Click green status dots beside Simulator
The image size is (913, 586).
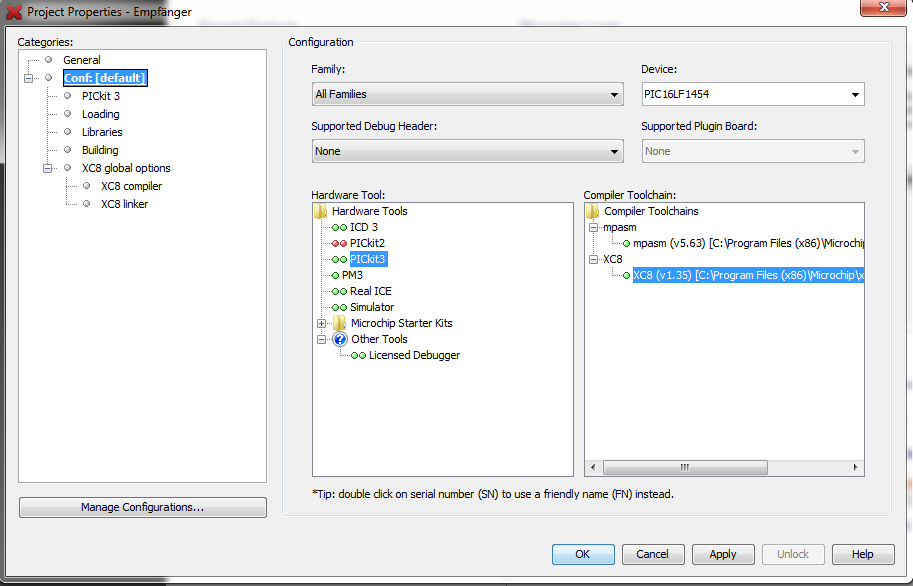(x=339, y=308)
